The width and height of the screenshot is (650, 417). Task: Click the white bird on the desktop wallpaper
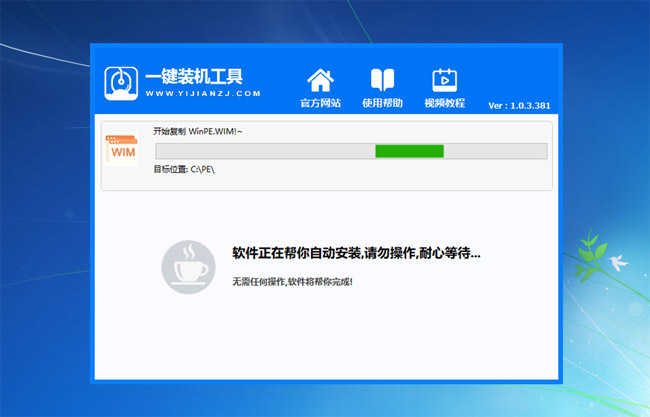617,262
